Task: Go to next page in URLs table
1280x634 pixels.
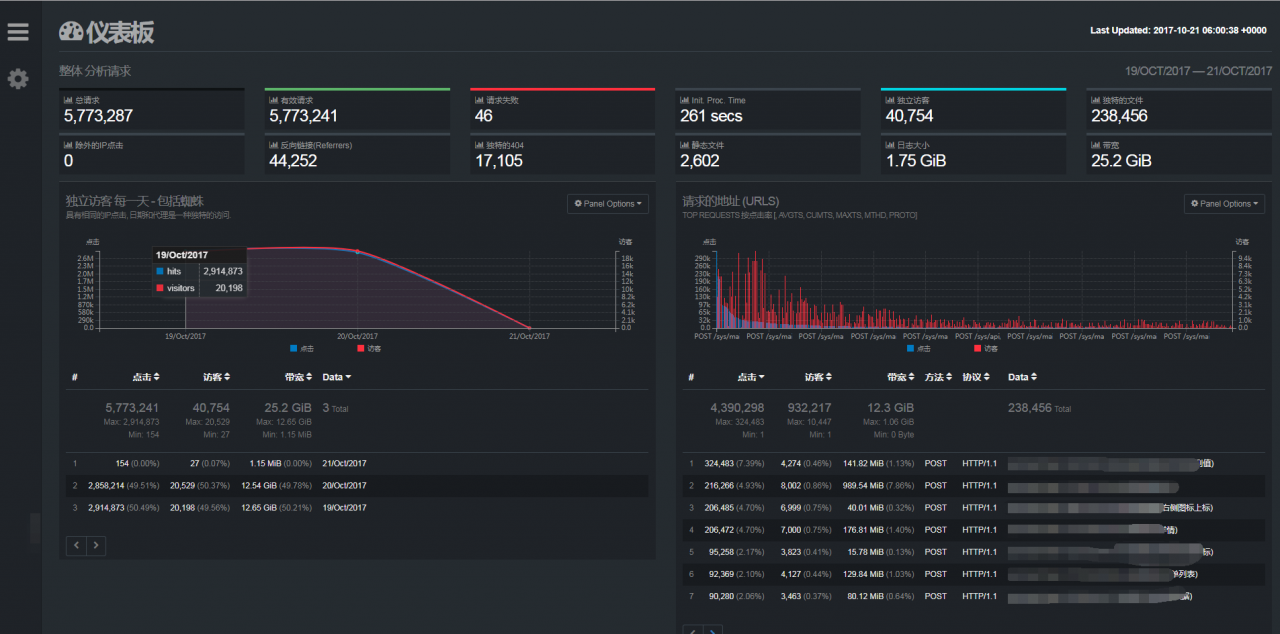Action: pos(713,631)
